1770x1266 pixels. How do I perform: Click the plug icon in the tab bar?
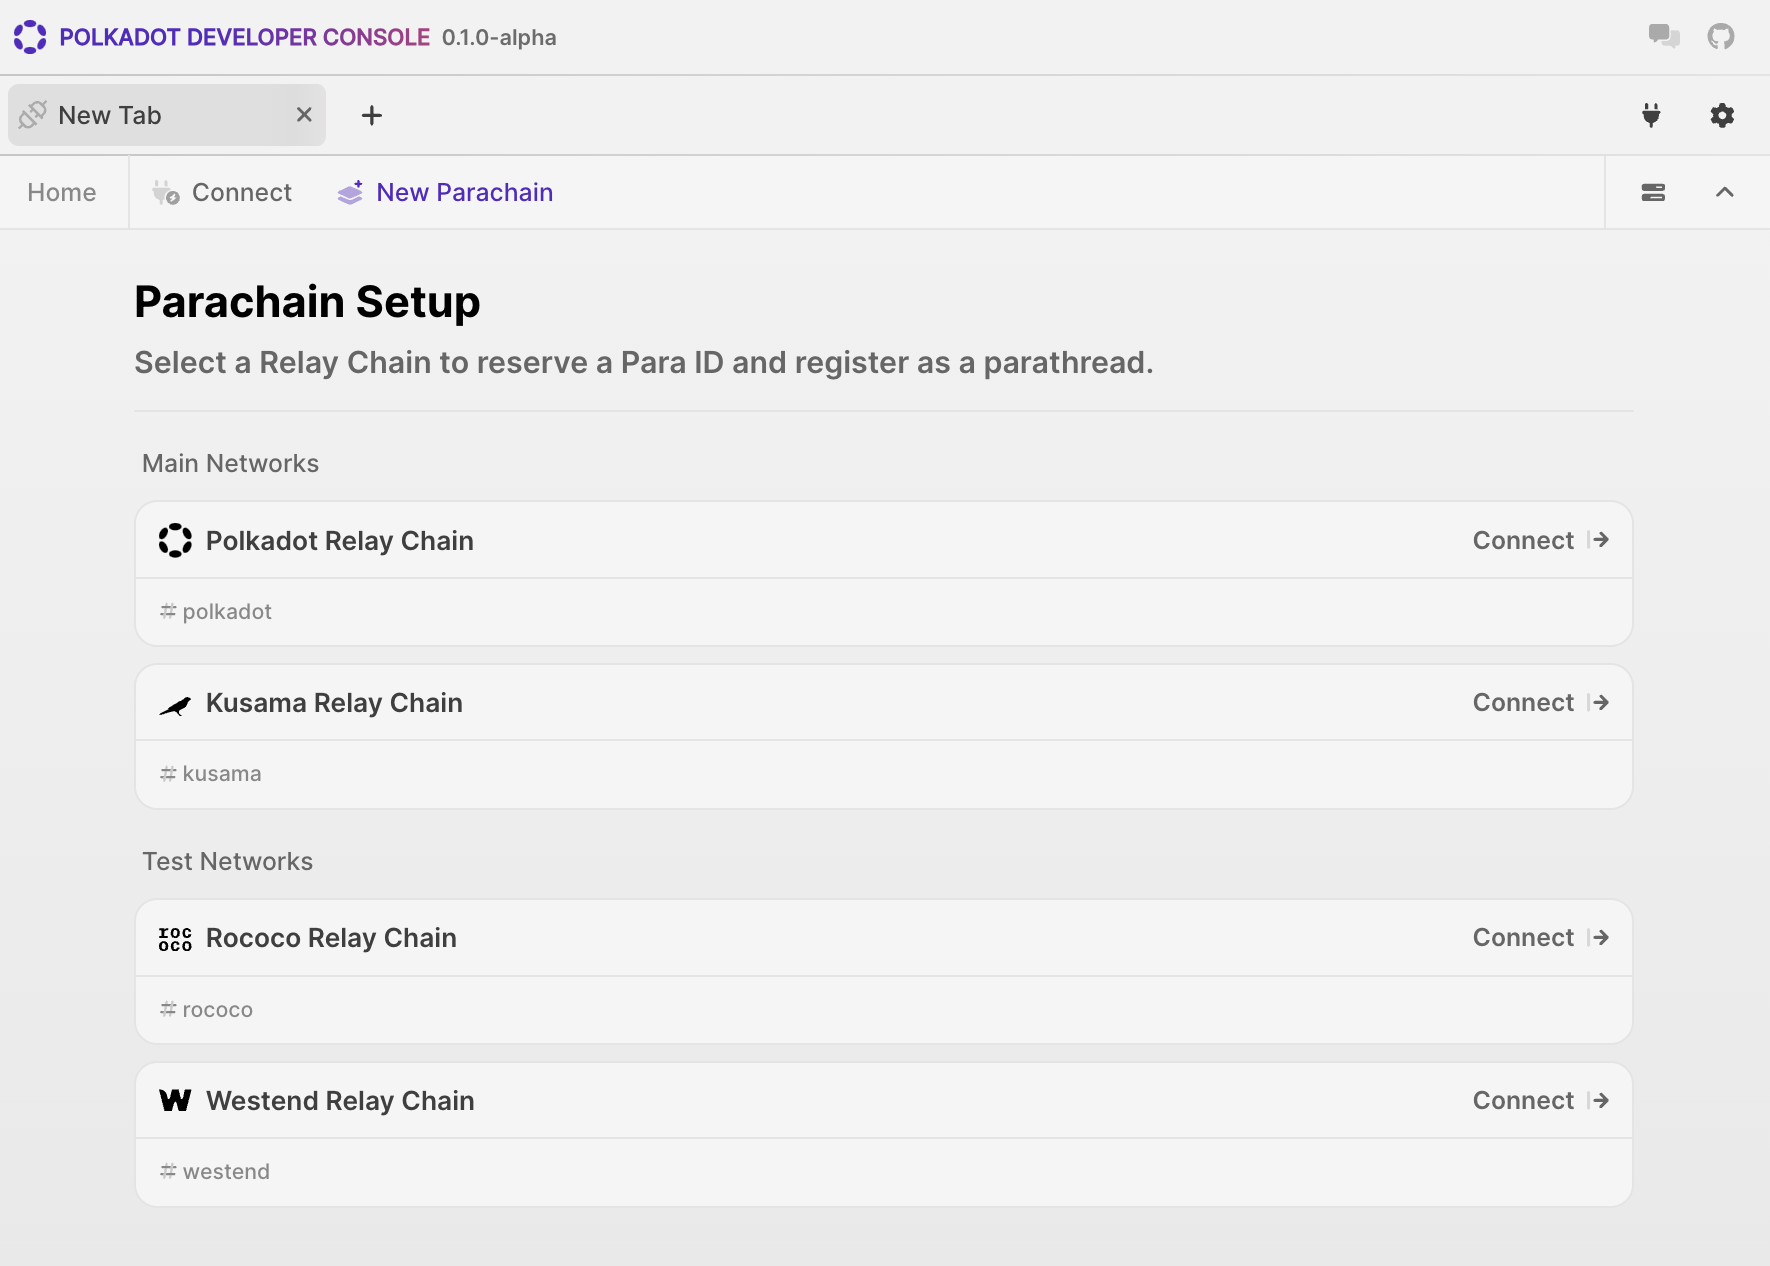tap(1652, 115)
